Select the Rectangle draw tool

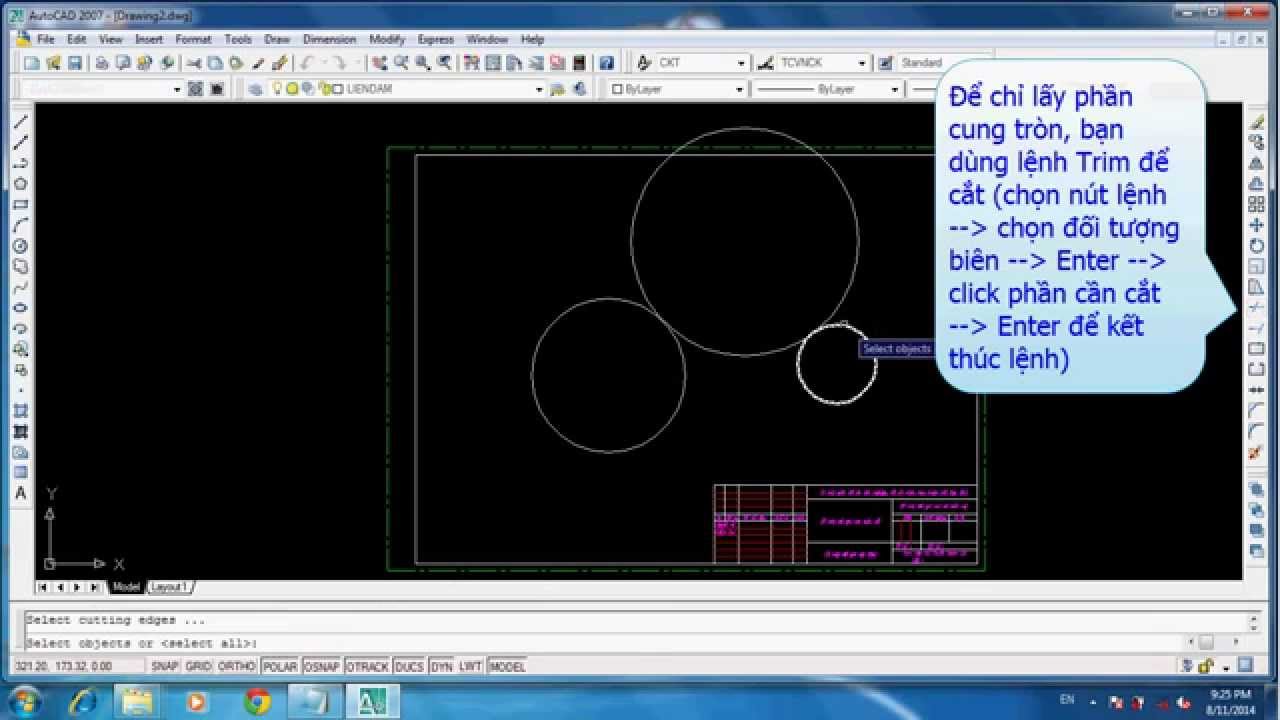coord(20,205)
